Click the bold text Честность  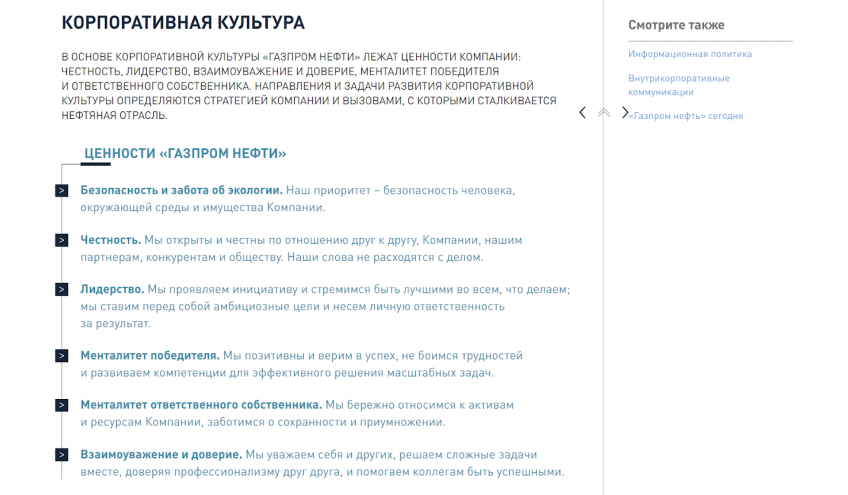coord(110,240)
